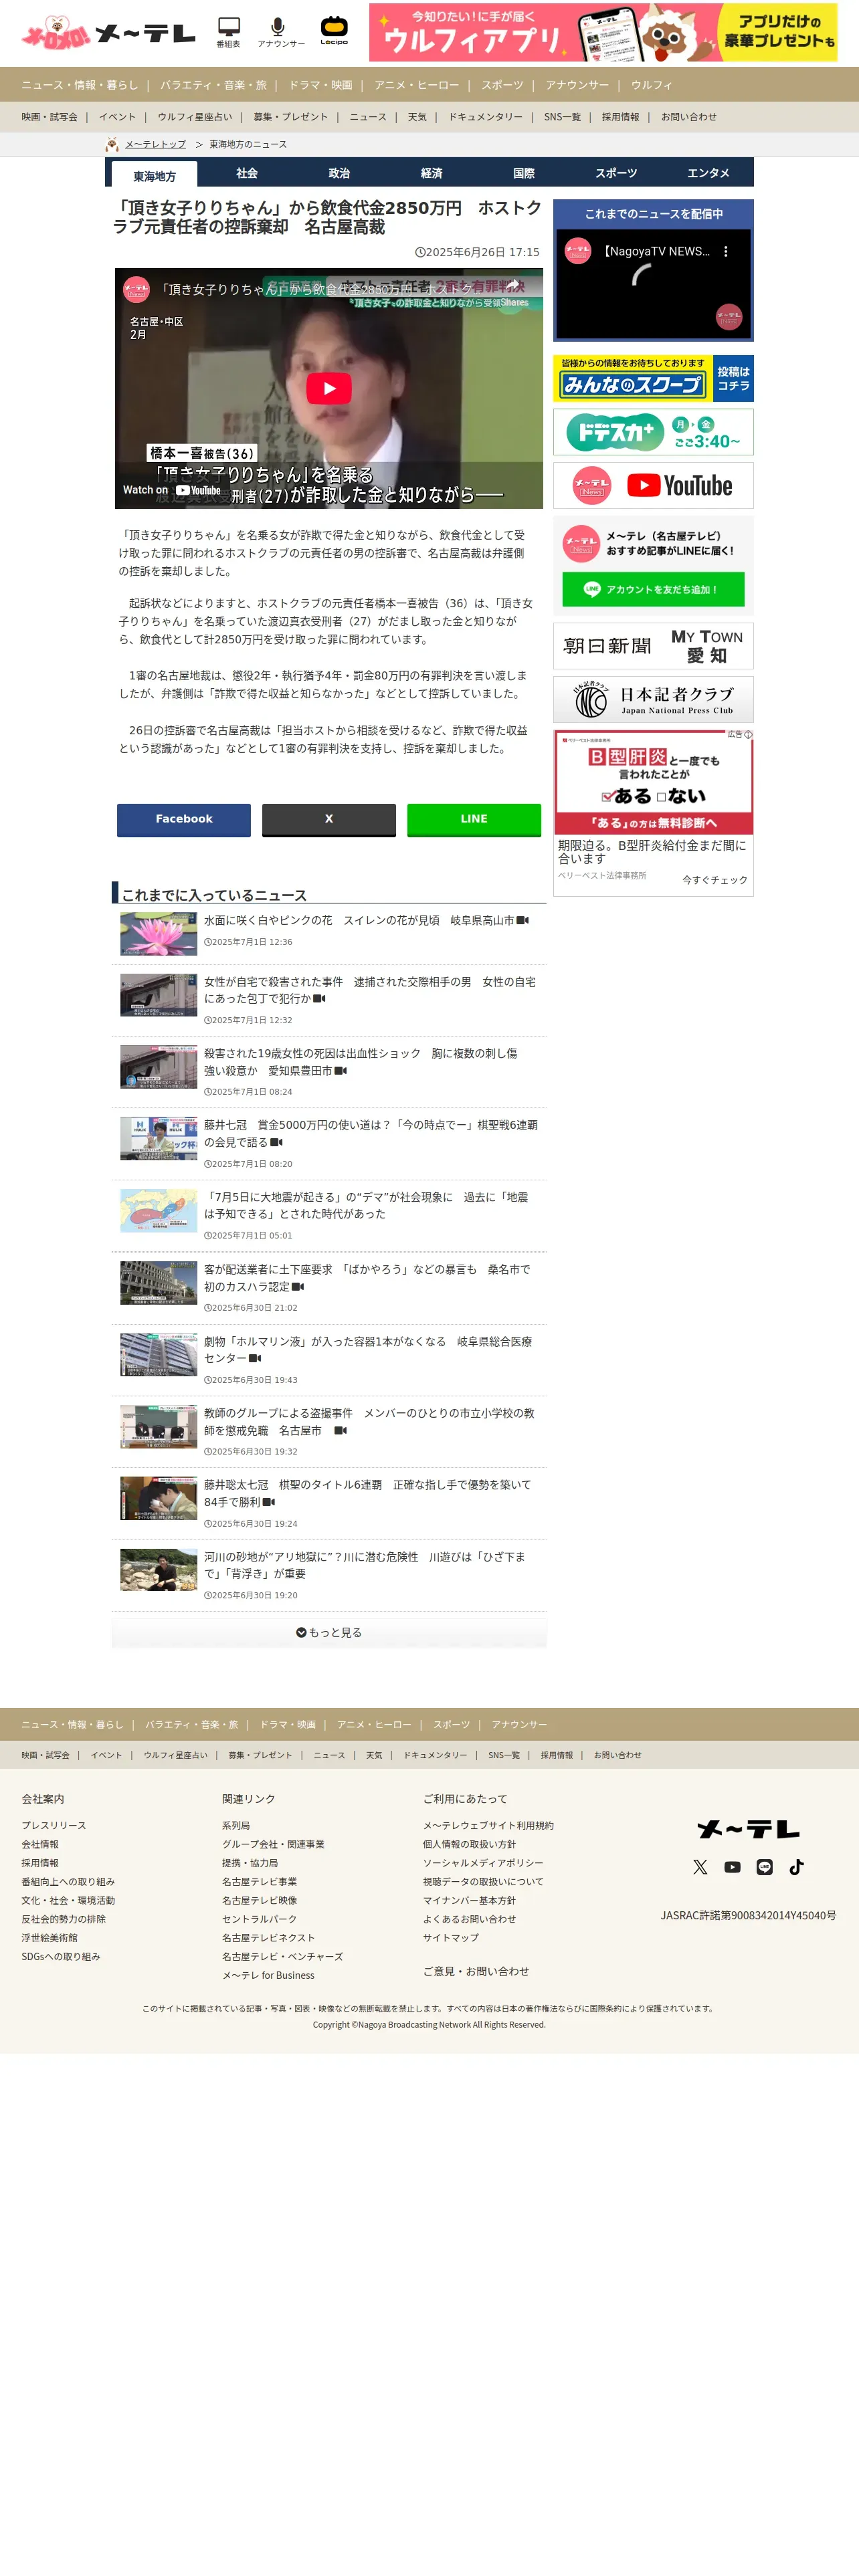Share article on Facebook
The height and width of the screenshot is (2576, 859).
point(184,819)
